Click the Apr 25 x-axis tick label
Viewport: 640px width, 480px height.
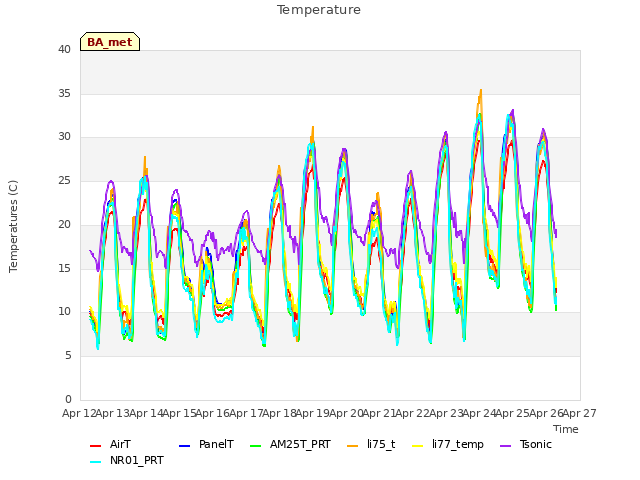pos(513,413)
